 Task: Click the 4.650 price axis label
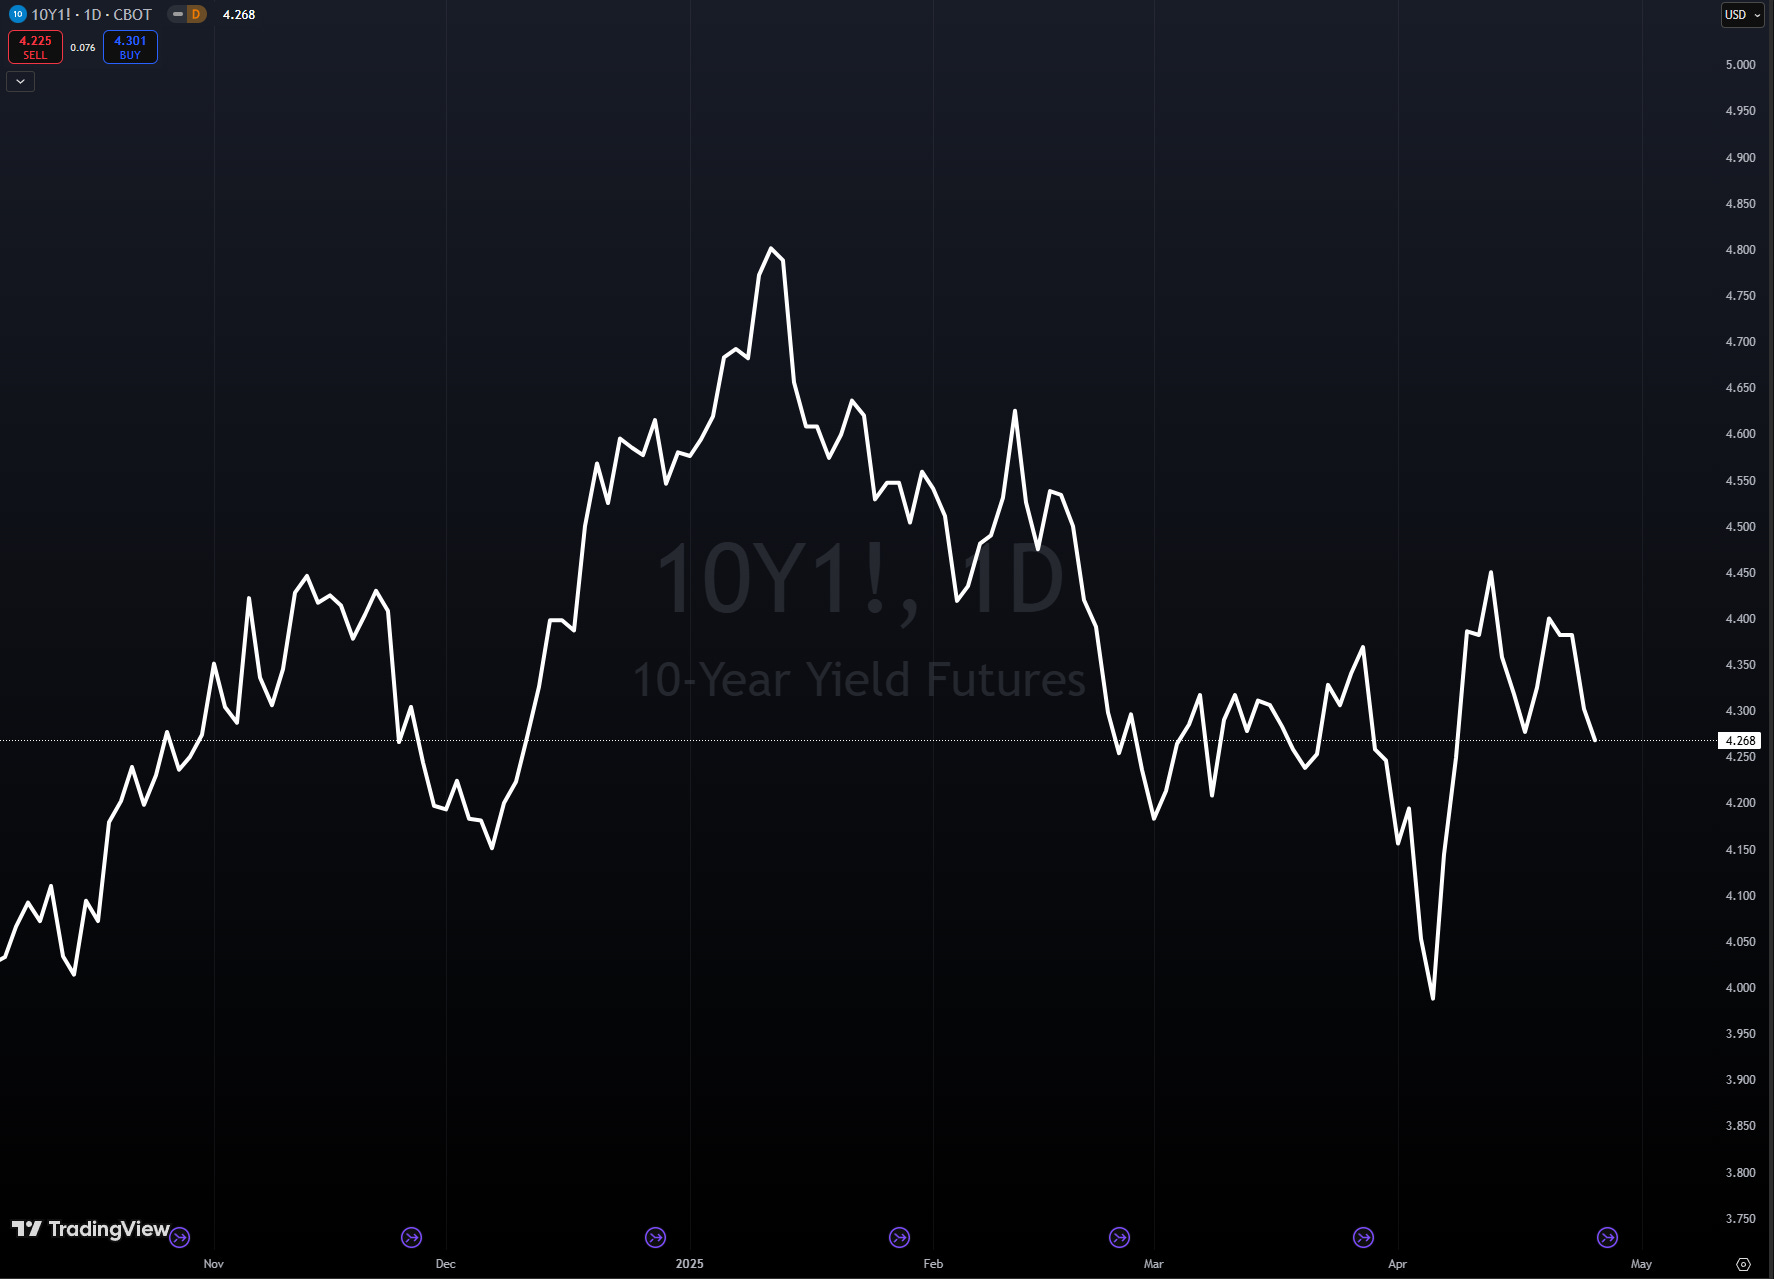[x=1741, y=388]
